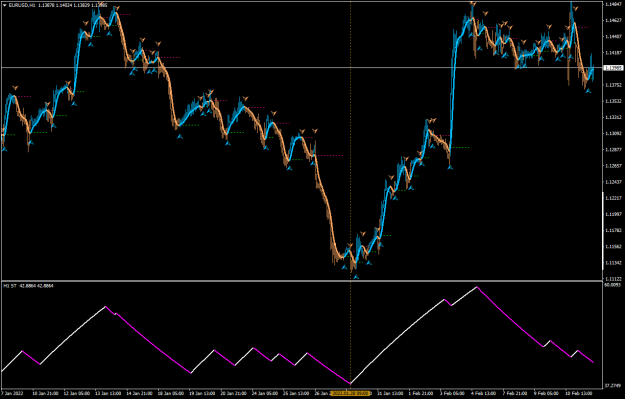This screenshot has height=399, width=625.
Task: Click the 7 Feb 21:00 time axis label
Action: point(515,393)
